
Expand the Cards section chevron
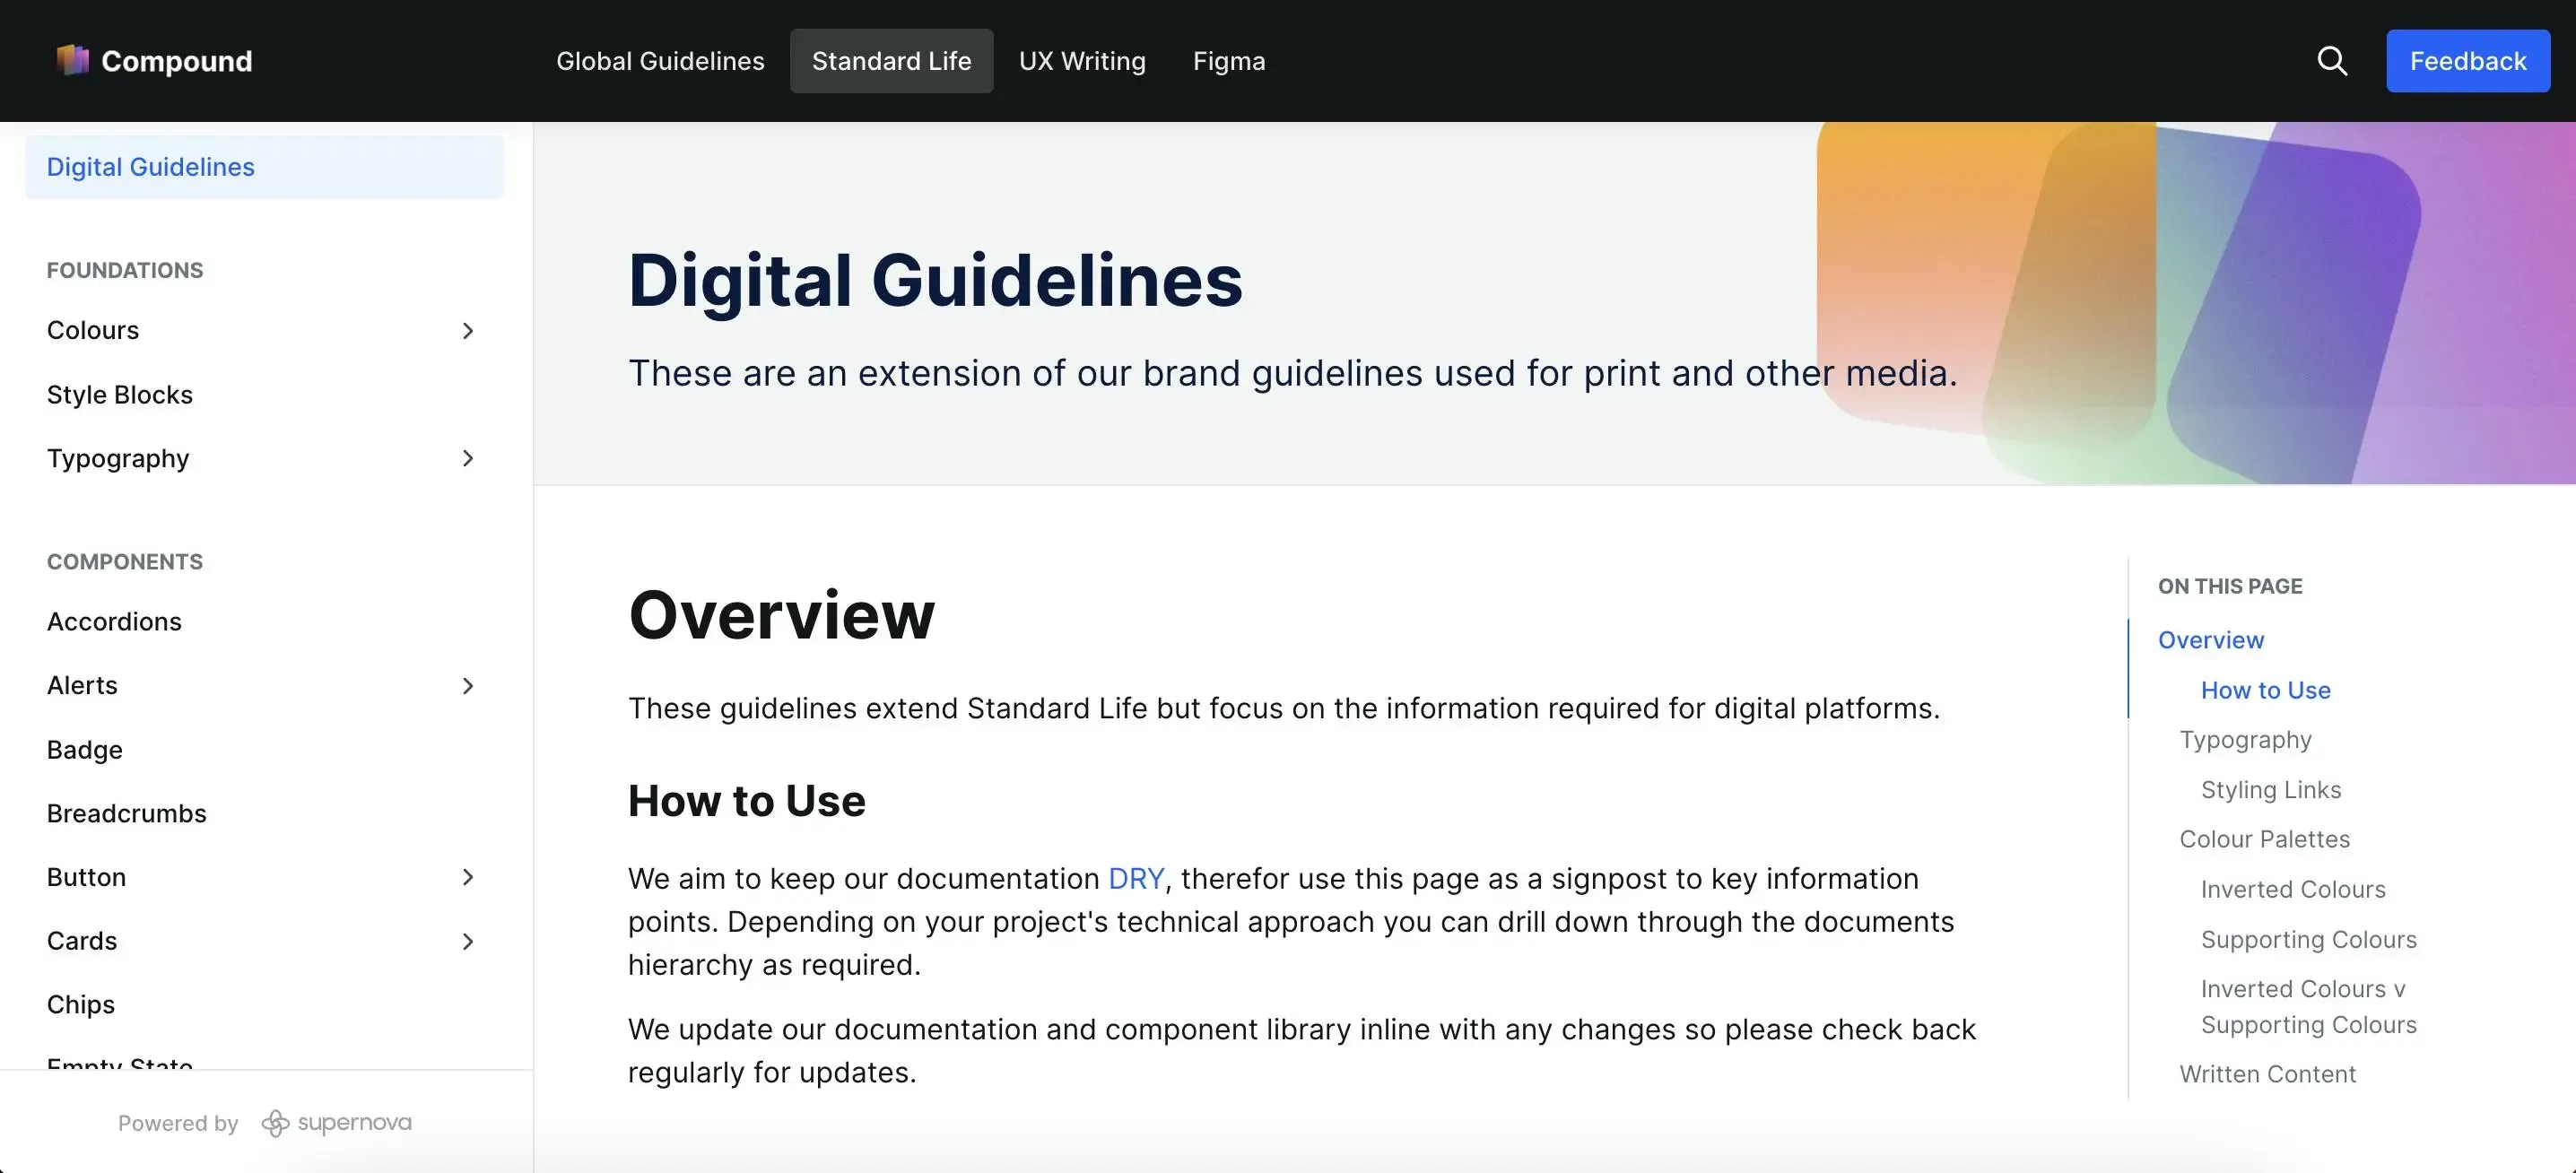467,941
